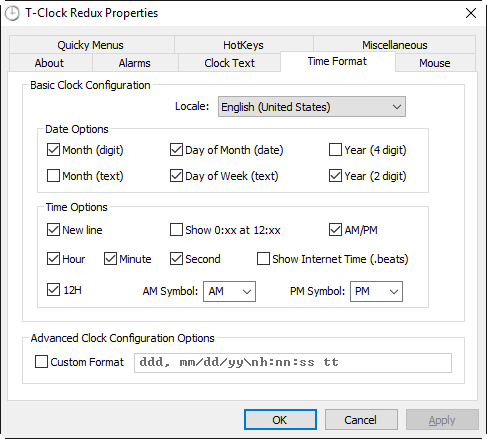Screen dimensions: 487x439
Task: Uncheck the Day of Week (text) option
Action: click(176, 175)
